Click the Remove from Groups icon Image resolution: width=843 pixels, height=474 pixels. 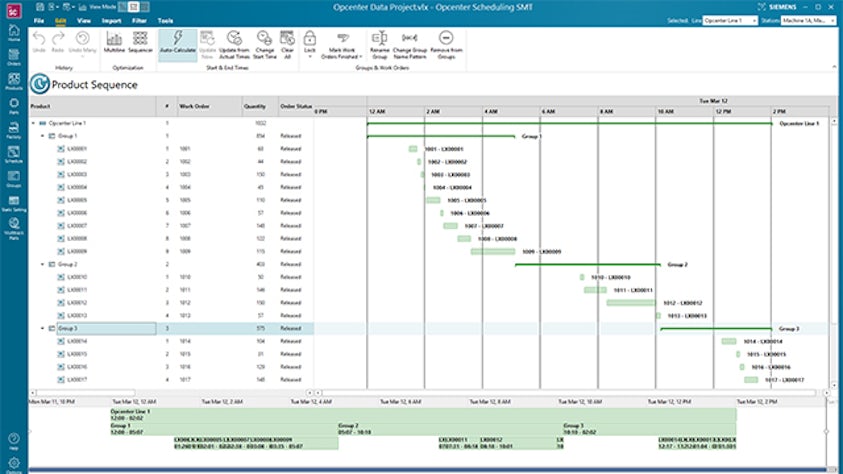click(446, 44)
